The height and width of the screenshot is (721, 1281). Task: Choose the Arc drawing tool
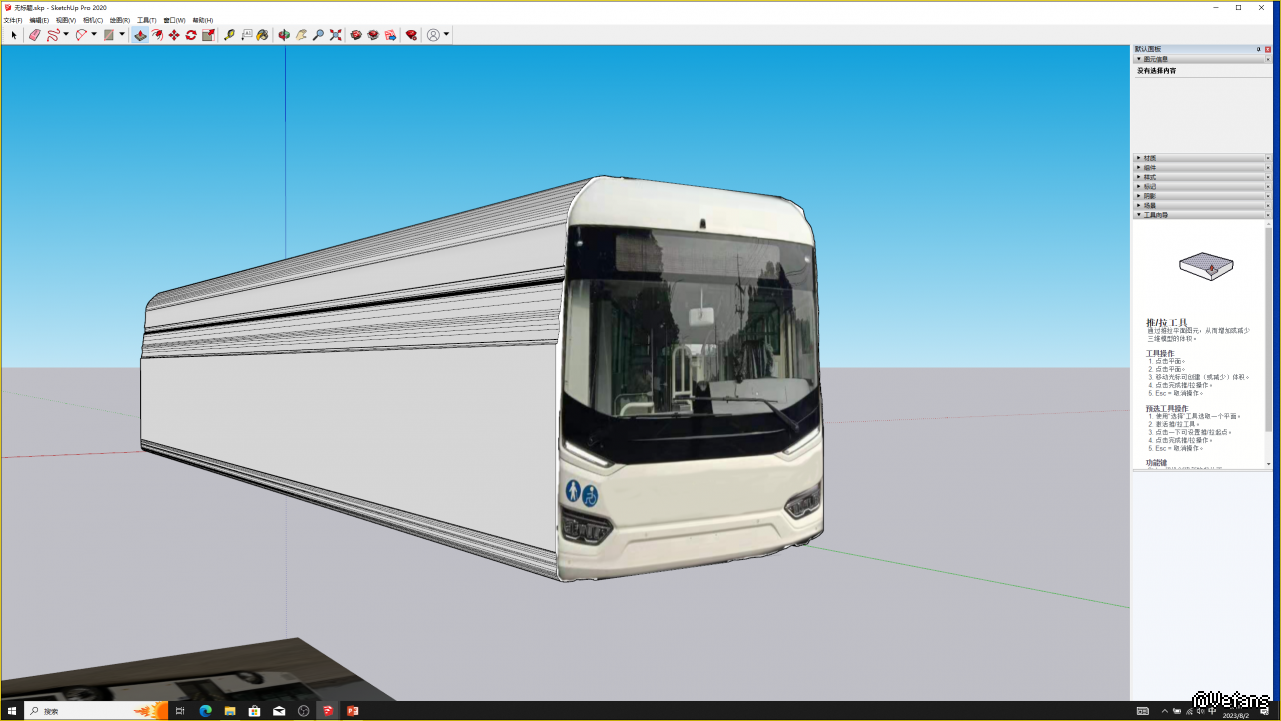click(x=81, y=35)
